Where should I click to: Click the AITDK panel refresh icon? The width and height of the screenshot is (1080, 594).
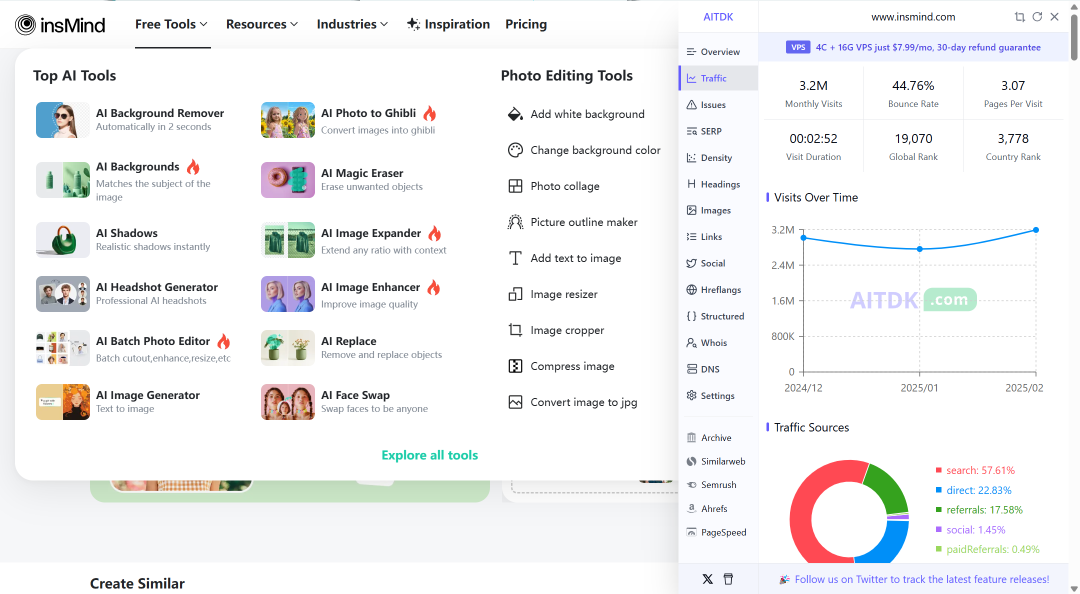point(1037,17)
